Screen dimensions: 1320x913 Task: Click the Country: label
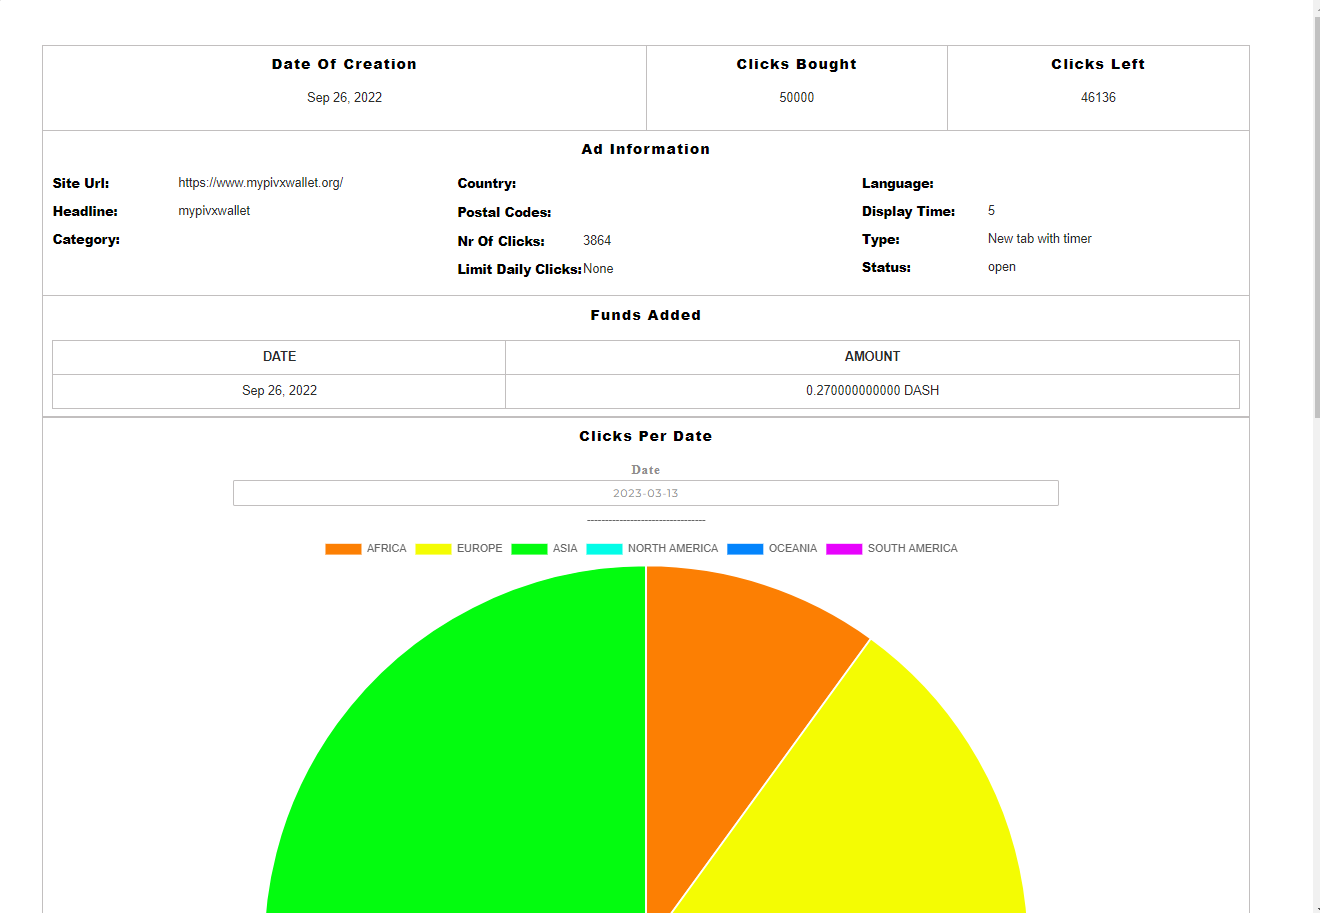tap(487, 183)
